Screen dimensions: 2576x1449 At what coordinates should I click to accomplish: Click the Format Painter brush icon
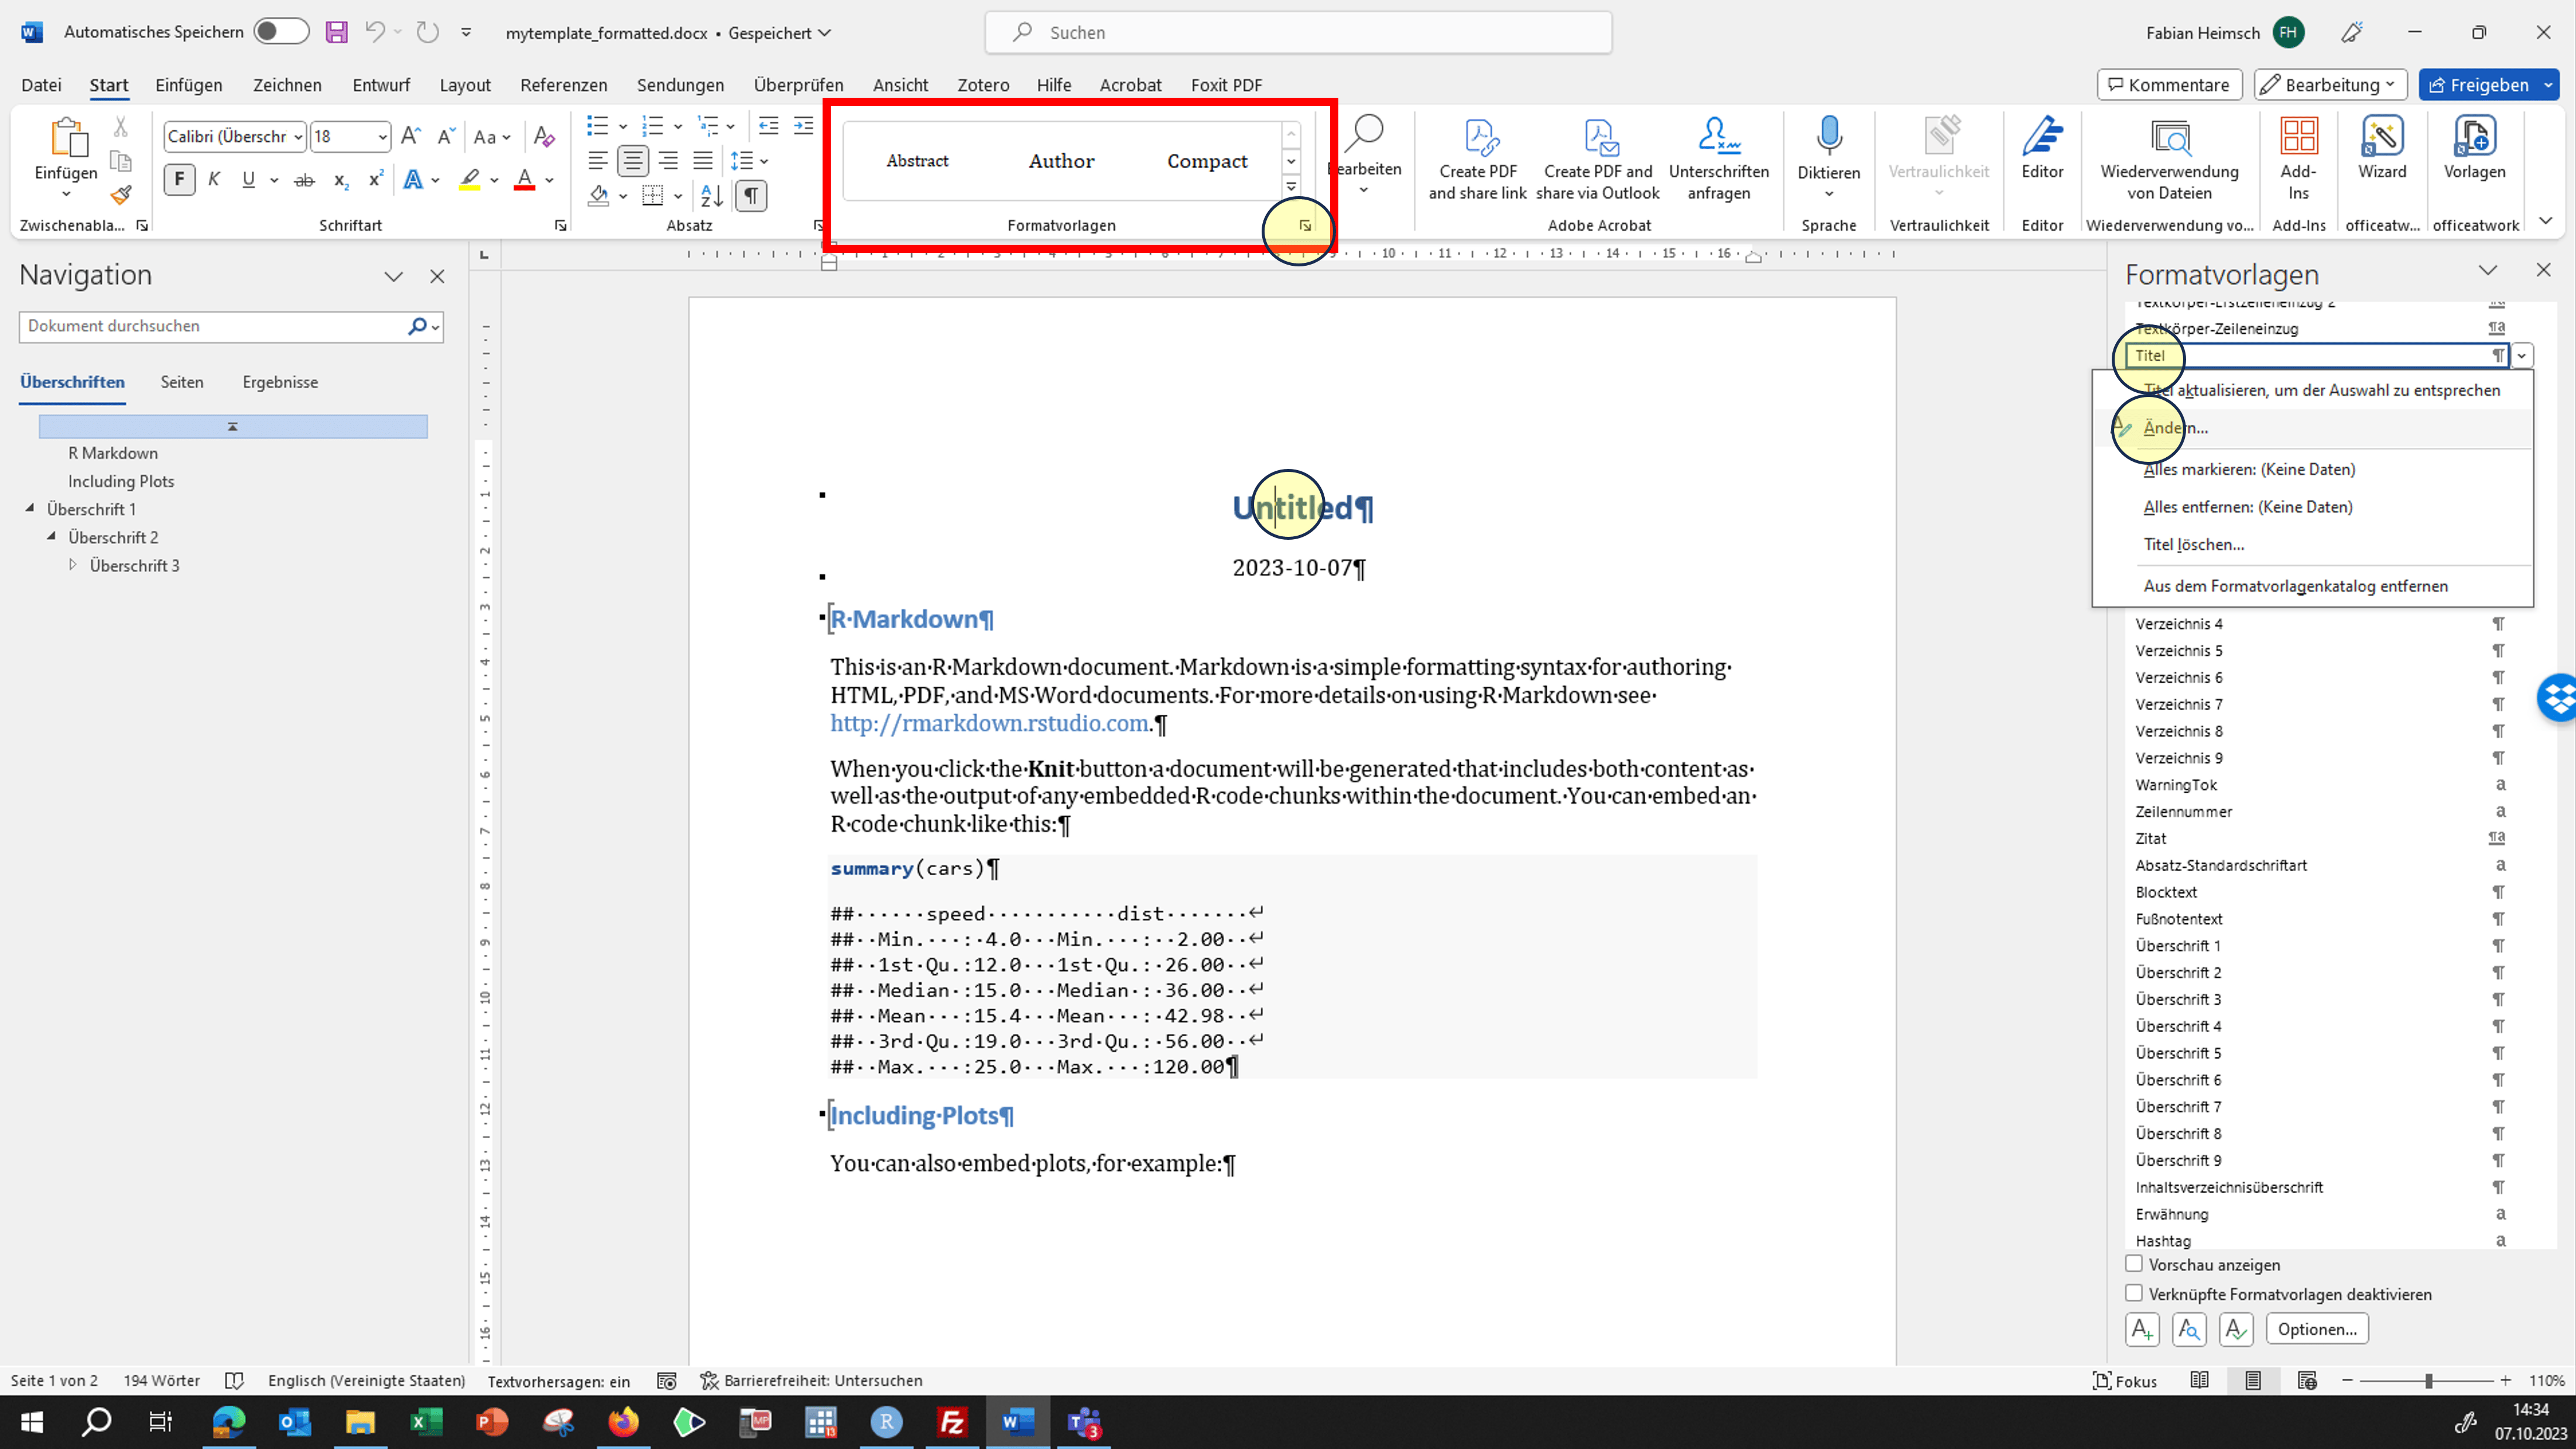[x=121, y=195]
